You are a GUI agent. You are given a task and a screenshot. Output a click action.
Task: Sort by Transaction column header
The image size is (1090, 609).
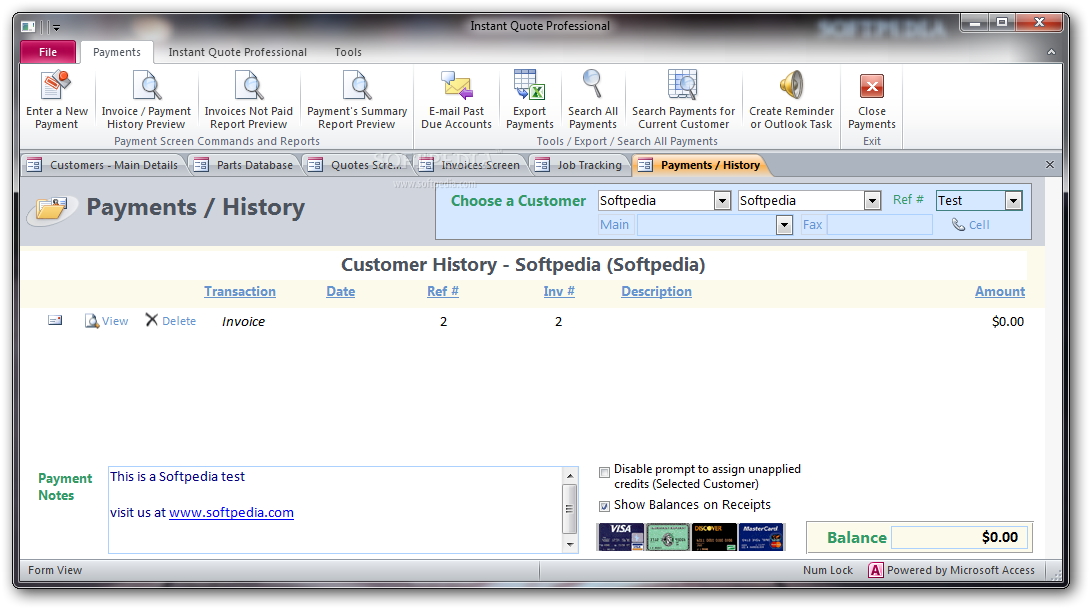point(240,291)
